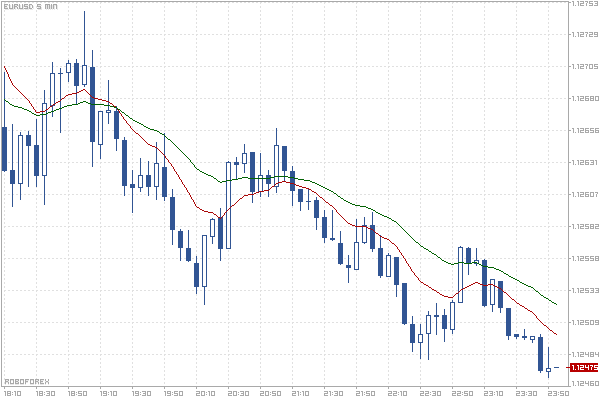Image resolution: width=600 pixels, height=400 pixels.
Task: Click the 23:50 time axis label
Action: (558, 393)
